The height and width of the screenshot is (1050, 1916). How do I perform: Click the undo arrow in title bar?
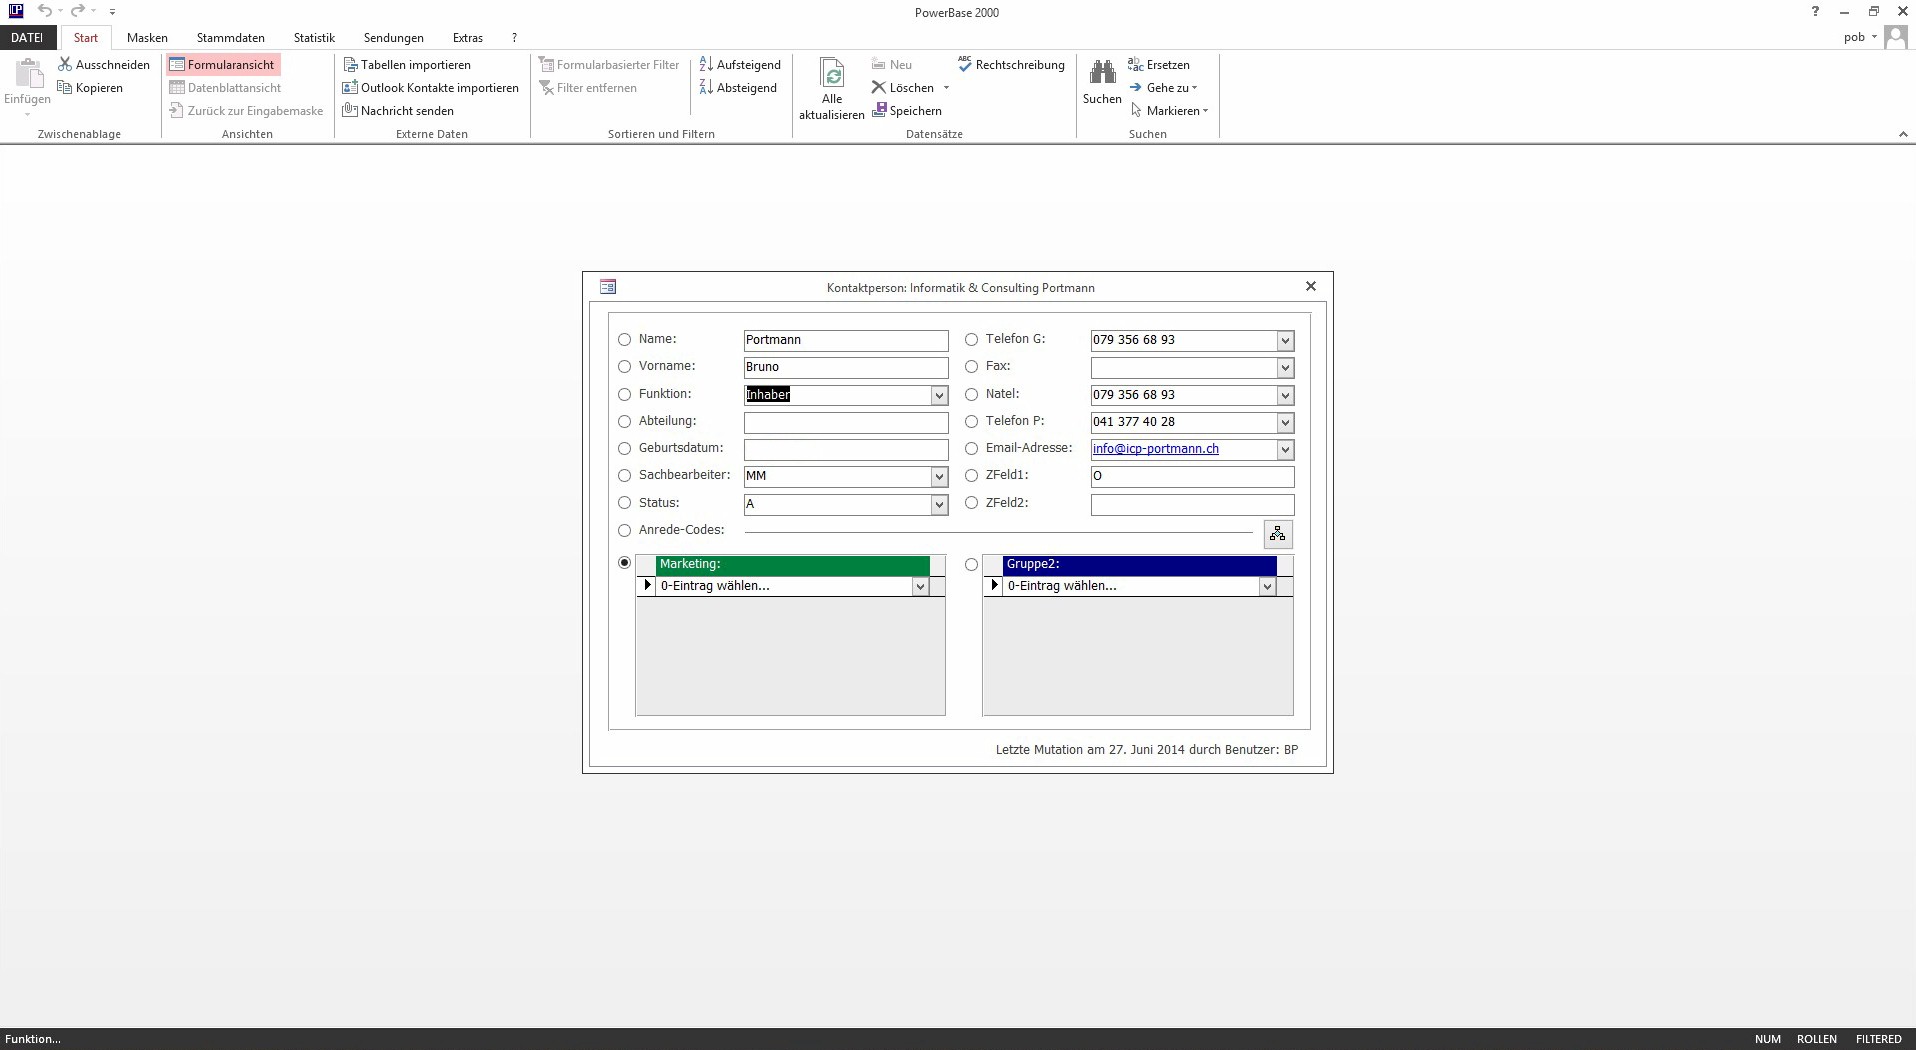click(x=45, y=11)
